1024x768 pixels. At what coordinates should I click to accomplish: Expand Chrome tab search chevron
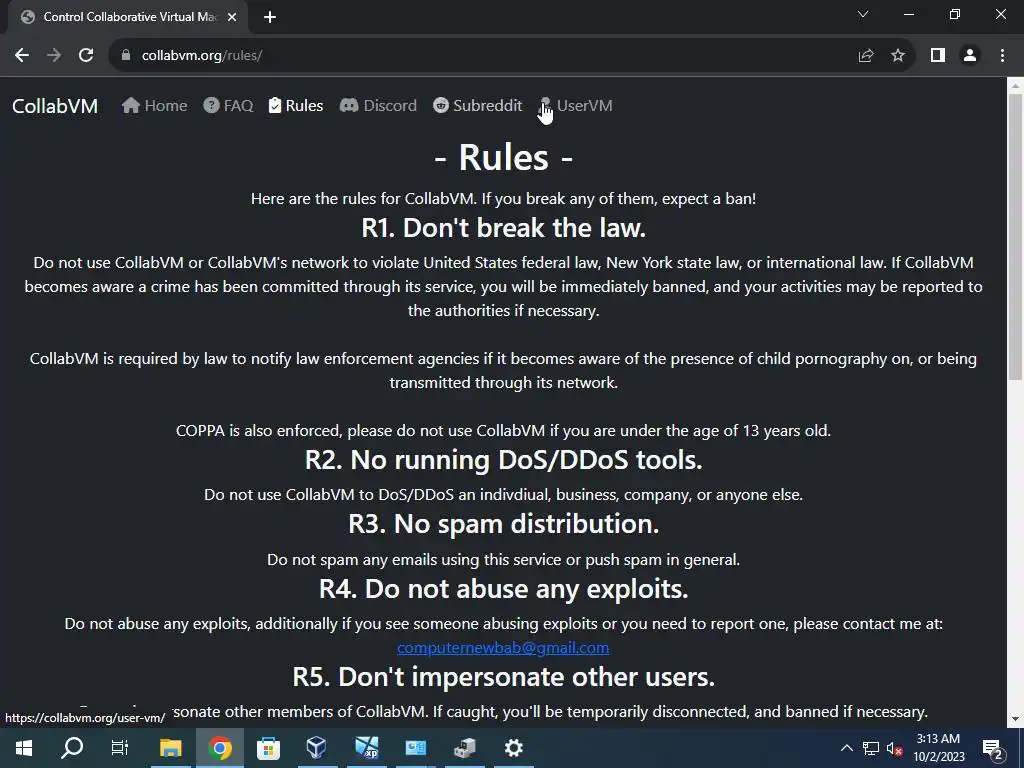point(863,14)
